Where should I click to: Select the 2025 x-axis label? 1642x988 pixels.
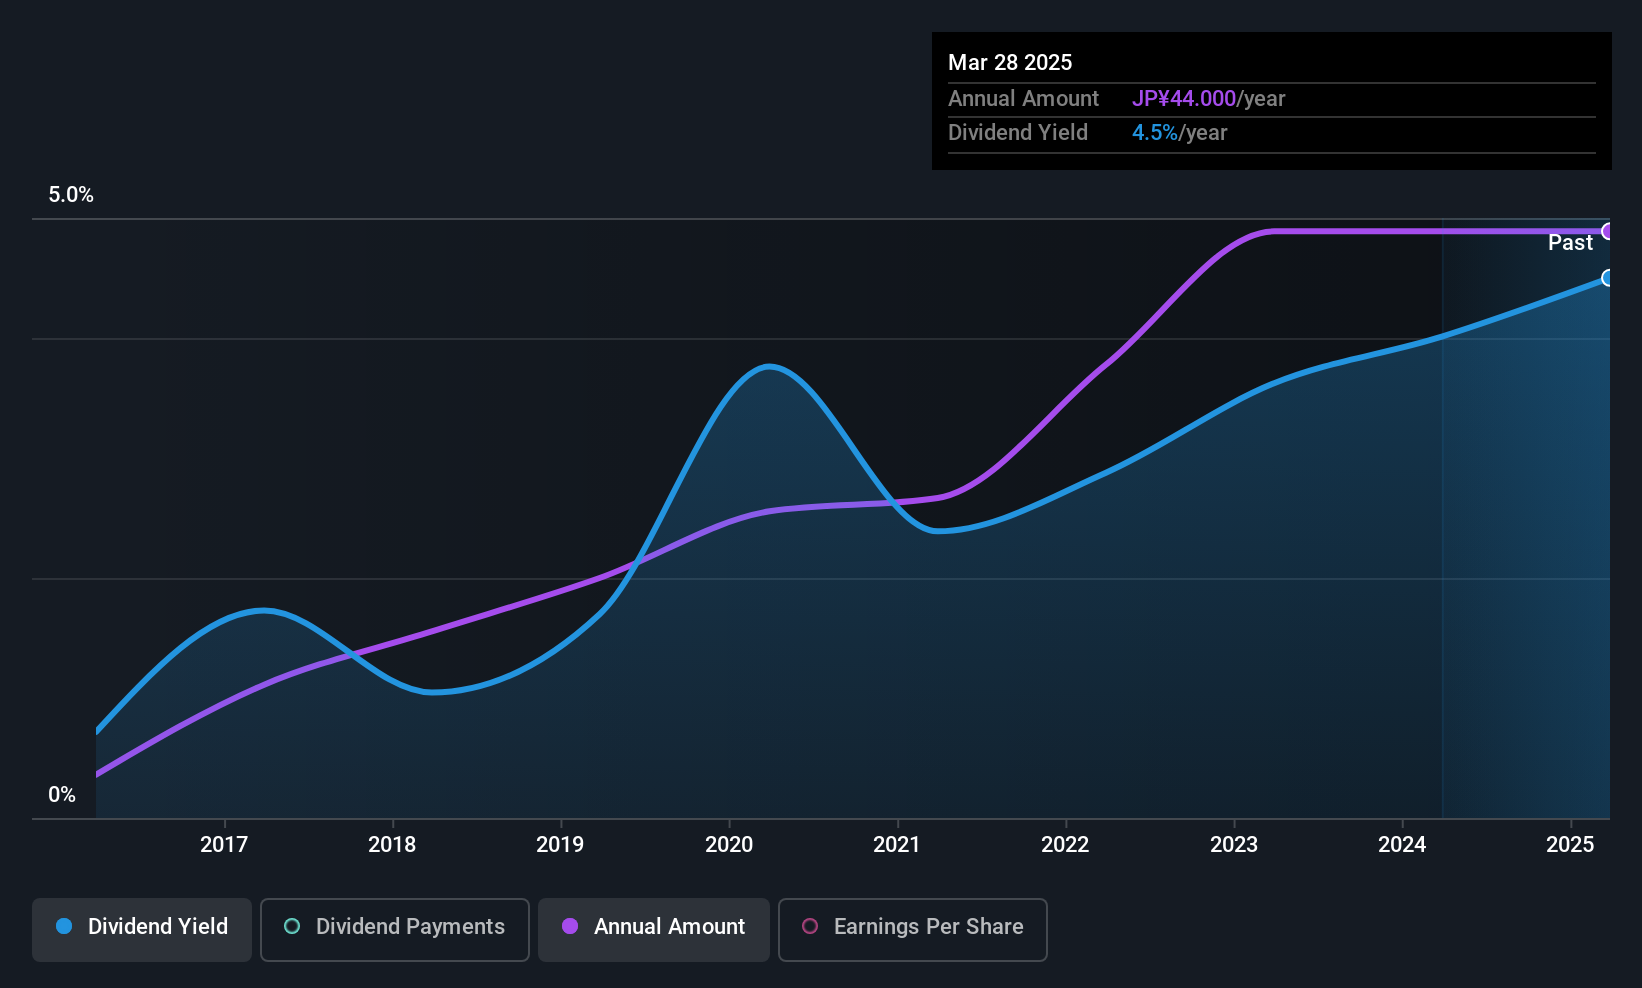tap(1570, 845)
